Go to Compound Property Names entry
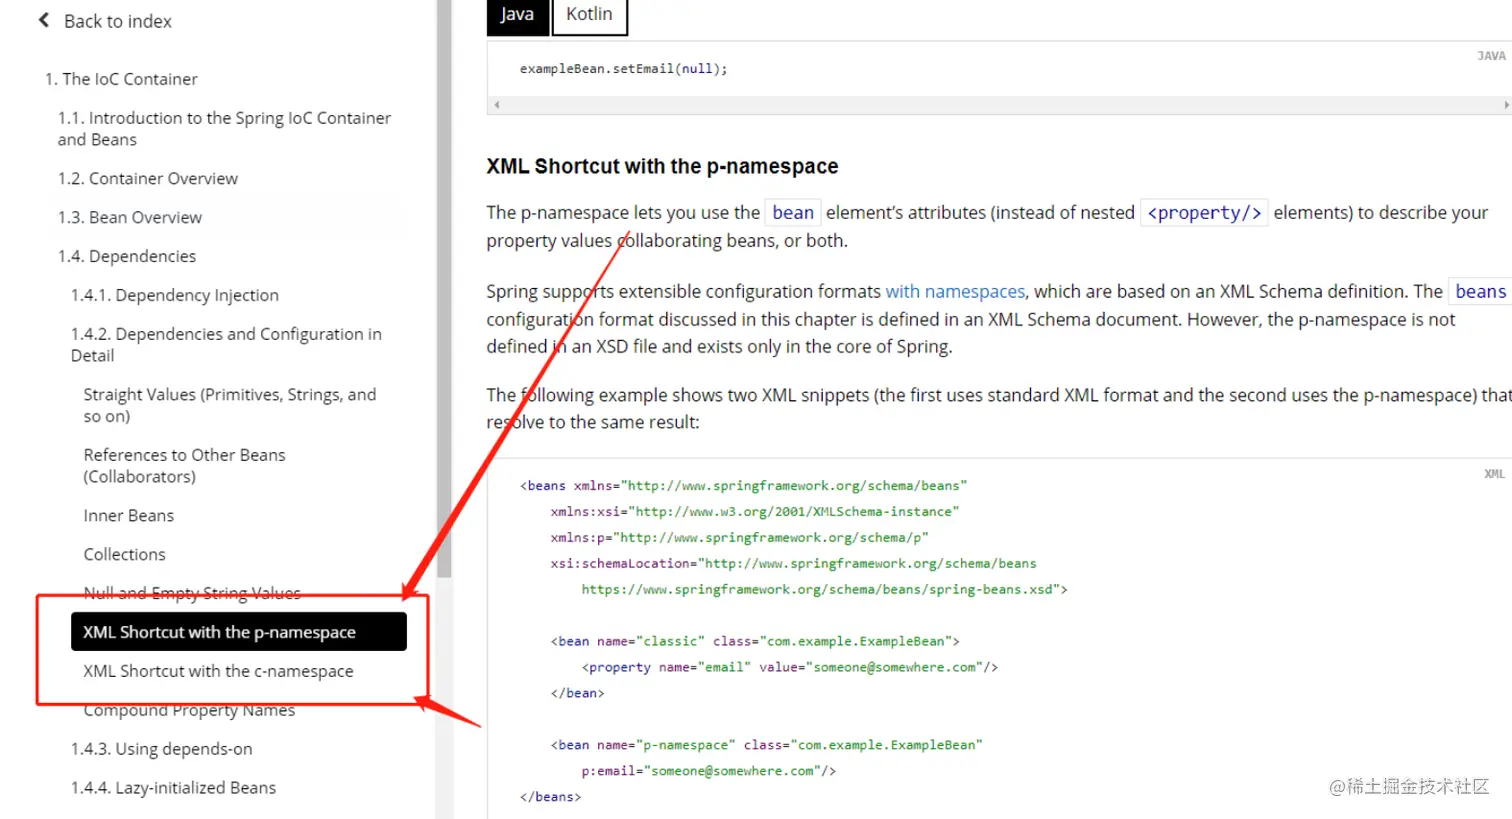The height and width of the screenshot is (819, 1512). [189, 710]
